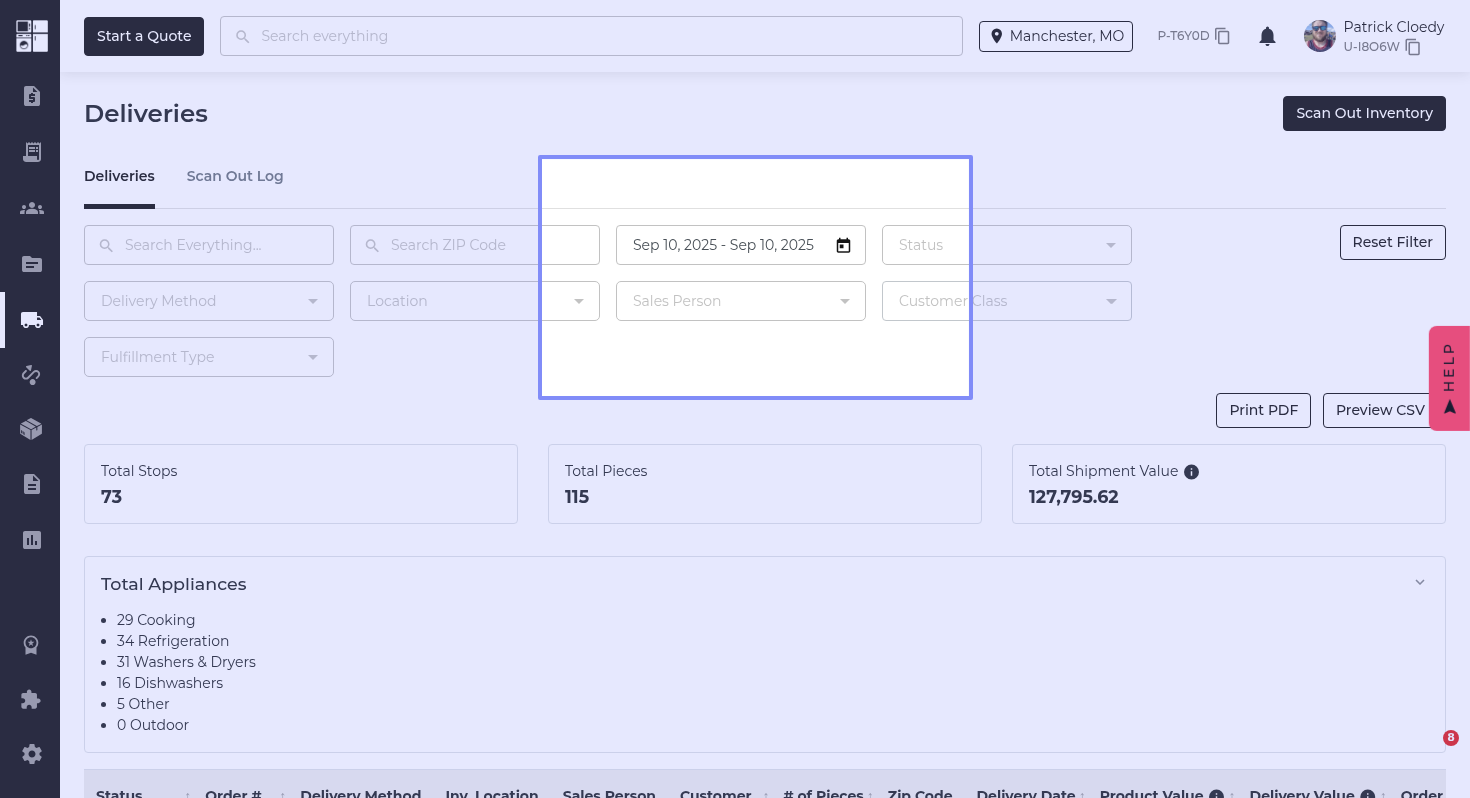This screenshot has height=798, width=1470.
Task: Copy the P-T6Y0D code
Action: [1222, 36]
